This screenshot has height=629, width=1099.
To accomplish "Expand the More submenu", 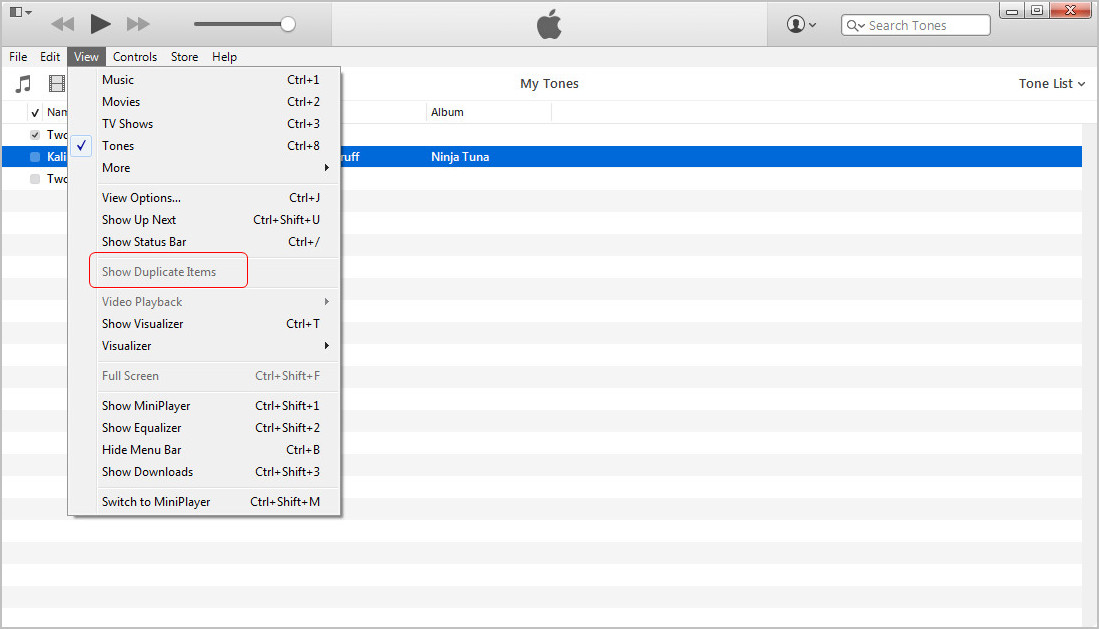I will pyautogui.click(x=205, y=168).
